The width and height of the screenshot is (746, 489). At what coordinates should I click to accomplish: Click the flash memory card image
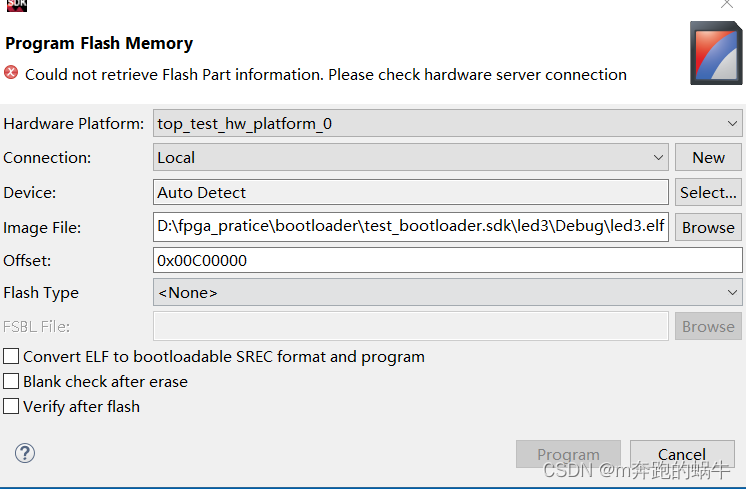716,53
